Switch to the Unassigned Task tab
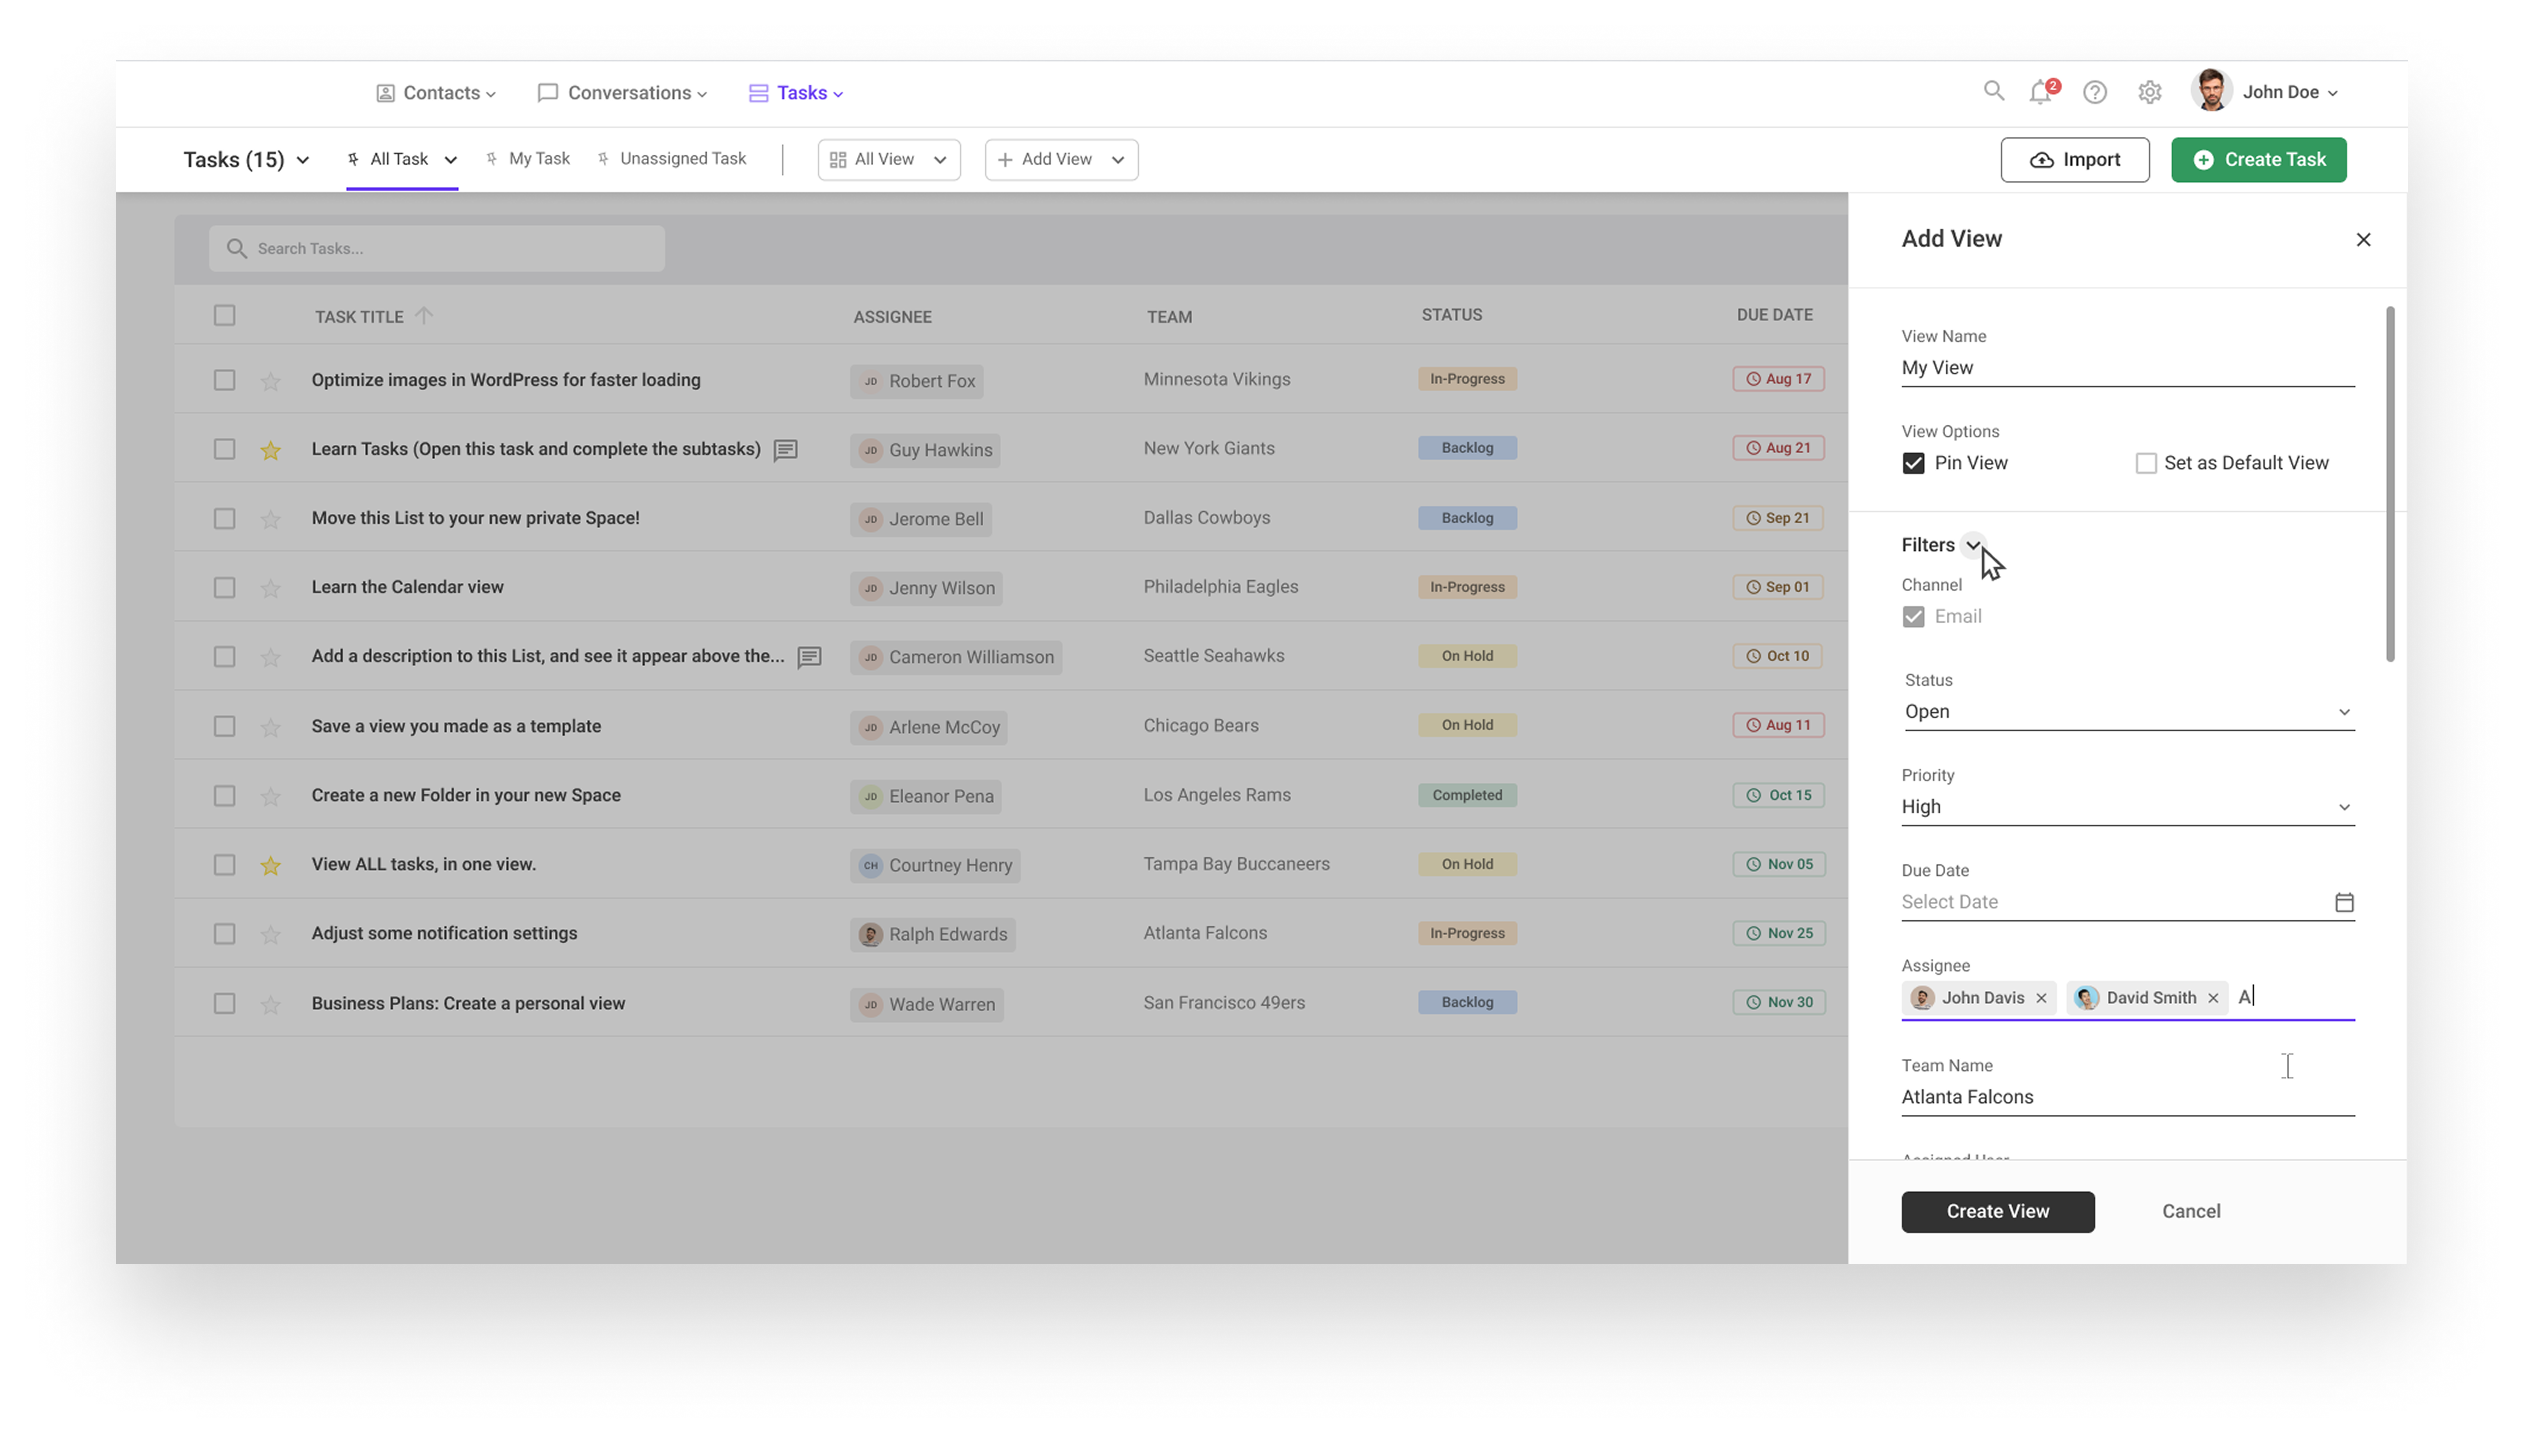The width and height of the screenshot is (2521, 1433). [670, 159]
